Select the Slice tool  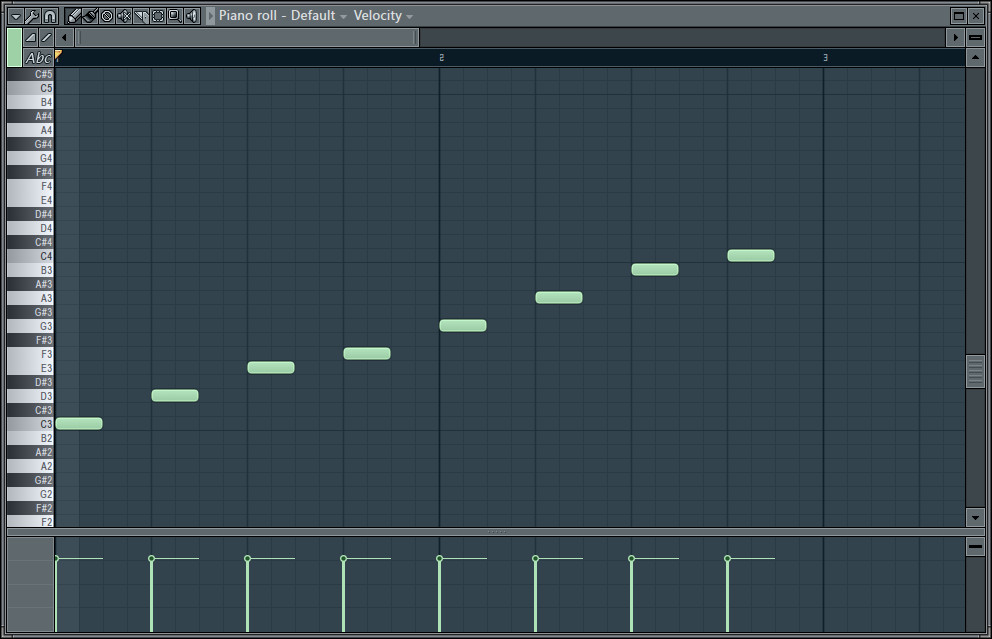tap(141, 16)
